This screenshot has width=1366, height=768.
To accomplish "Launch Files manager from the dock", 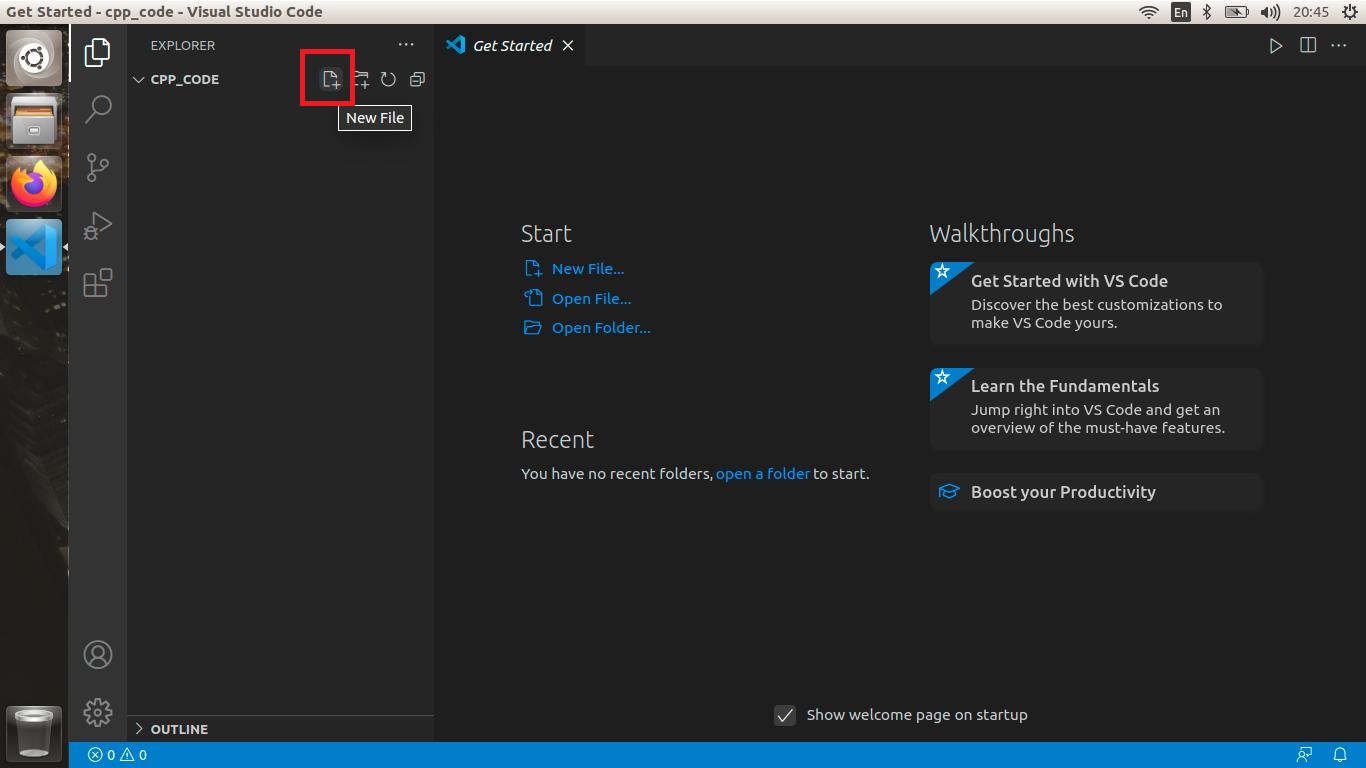I will pyautogui.click(x=34, y=120).
